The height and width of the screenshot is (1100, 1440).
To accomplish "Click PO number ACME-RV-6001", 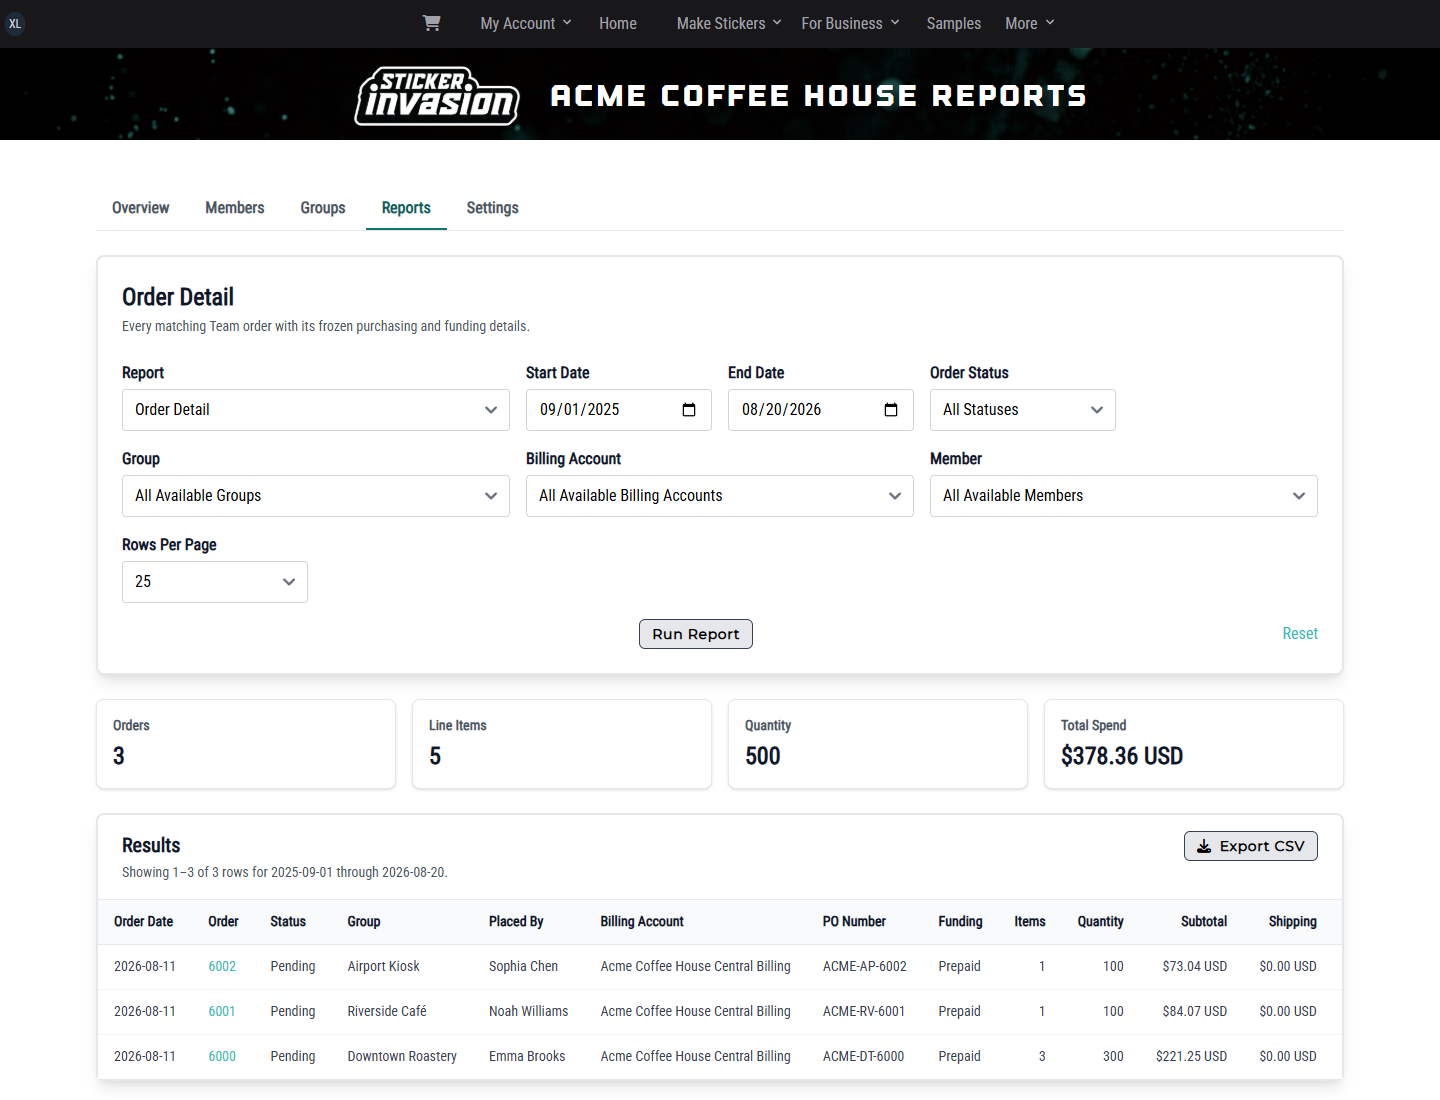I will point(864,1011).
